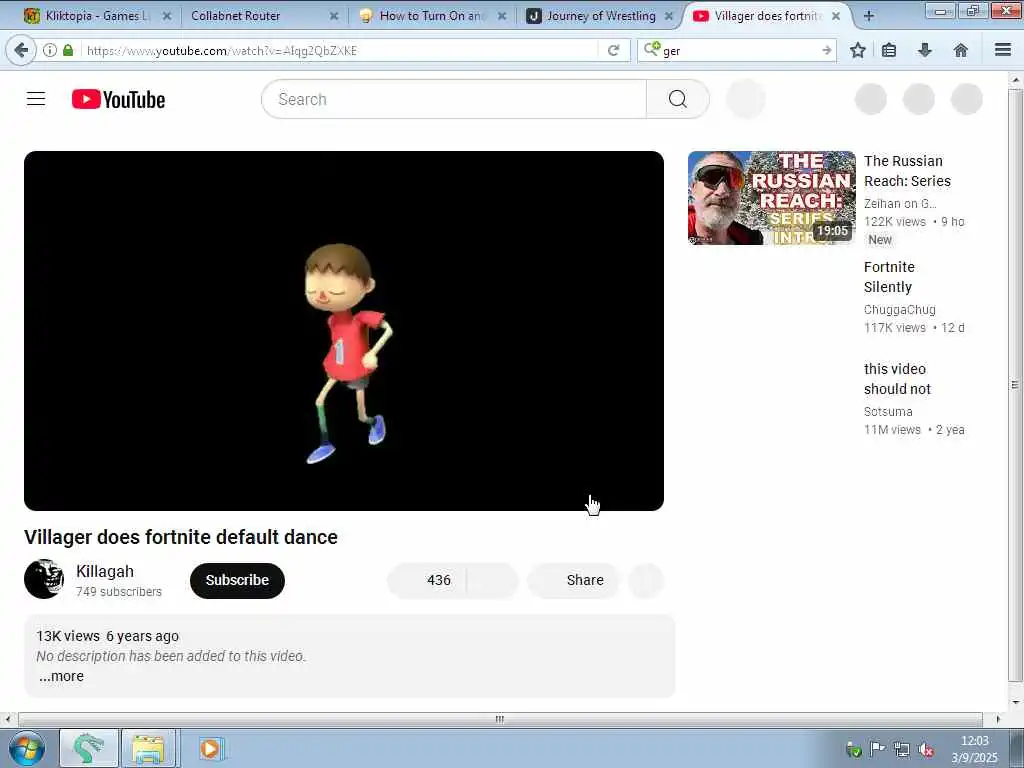
Task: Click the dragon browser taskbar icon
Action: [89, 748]
